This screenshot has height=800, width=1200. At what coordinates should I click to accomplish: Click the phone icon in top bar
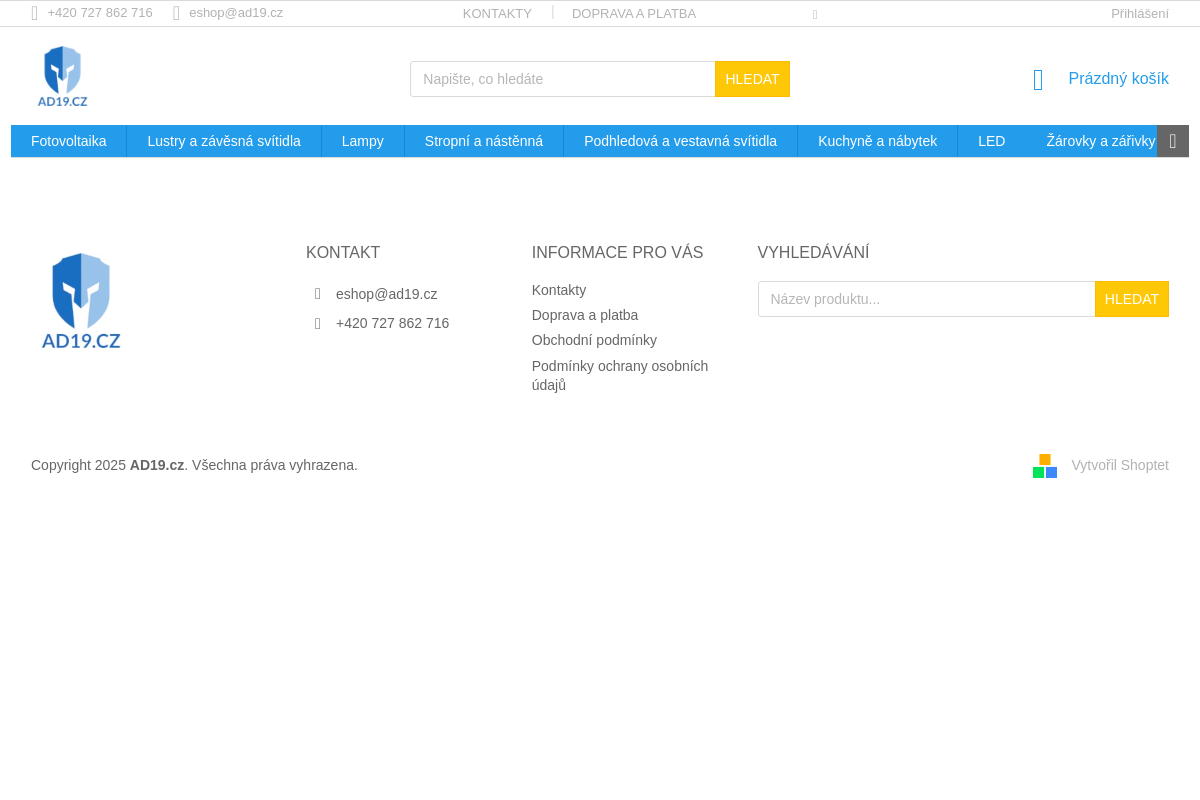35,13
